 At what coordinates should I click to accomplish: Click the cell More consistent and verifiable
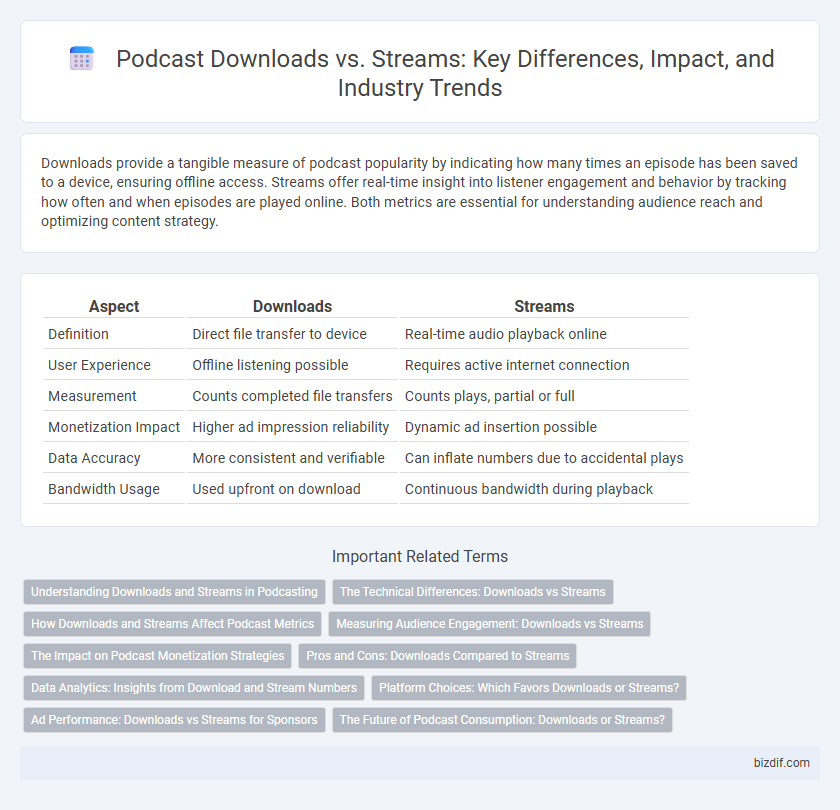point(292,459)
